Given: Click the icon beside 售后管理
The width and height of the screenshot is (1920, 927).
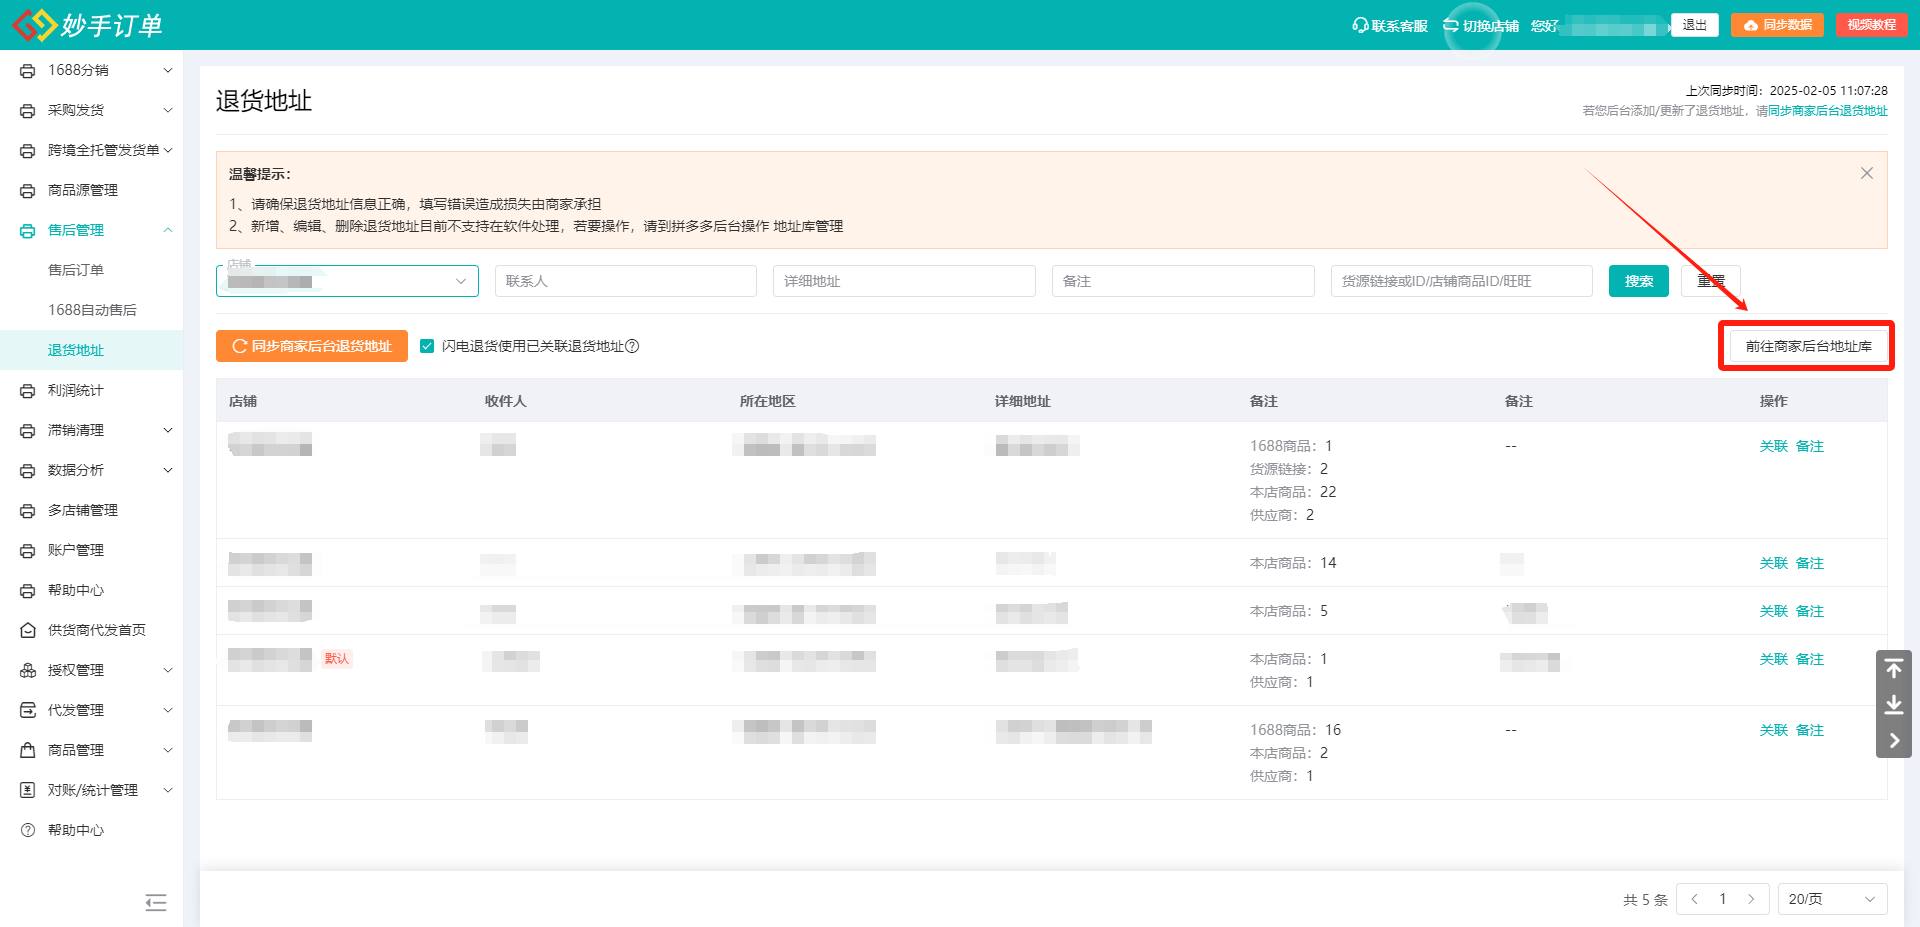Looking at the screenshot, I should (x=28, y=231).
